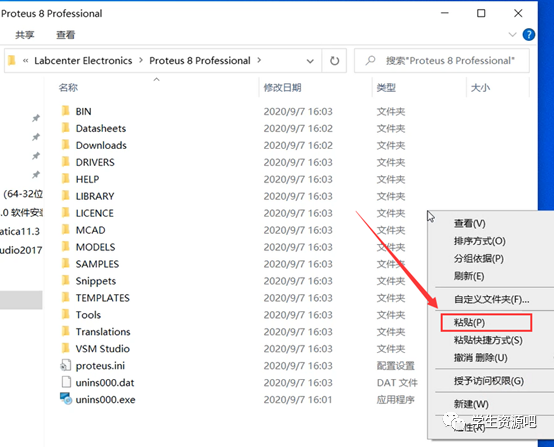Viewport: 554px width, 447px height.
Task: Show hidden breadcrumb path via double chevron
Action: click(25, 61)
